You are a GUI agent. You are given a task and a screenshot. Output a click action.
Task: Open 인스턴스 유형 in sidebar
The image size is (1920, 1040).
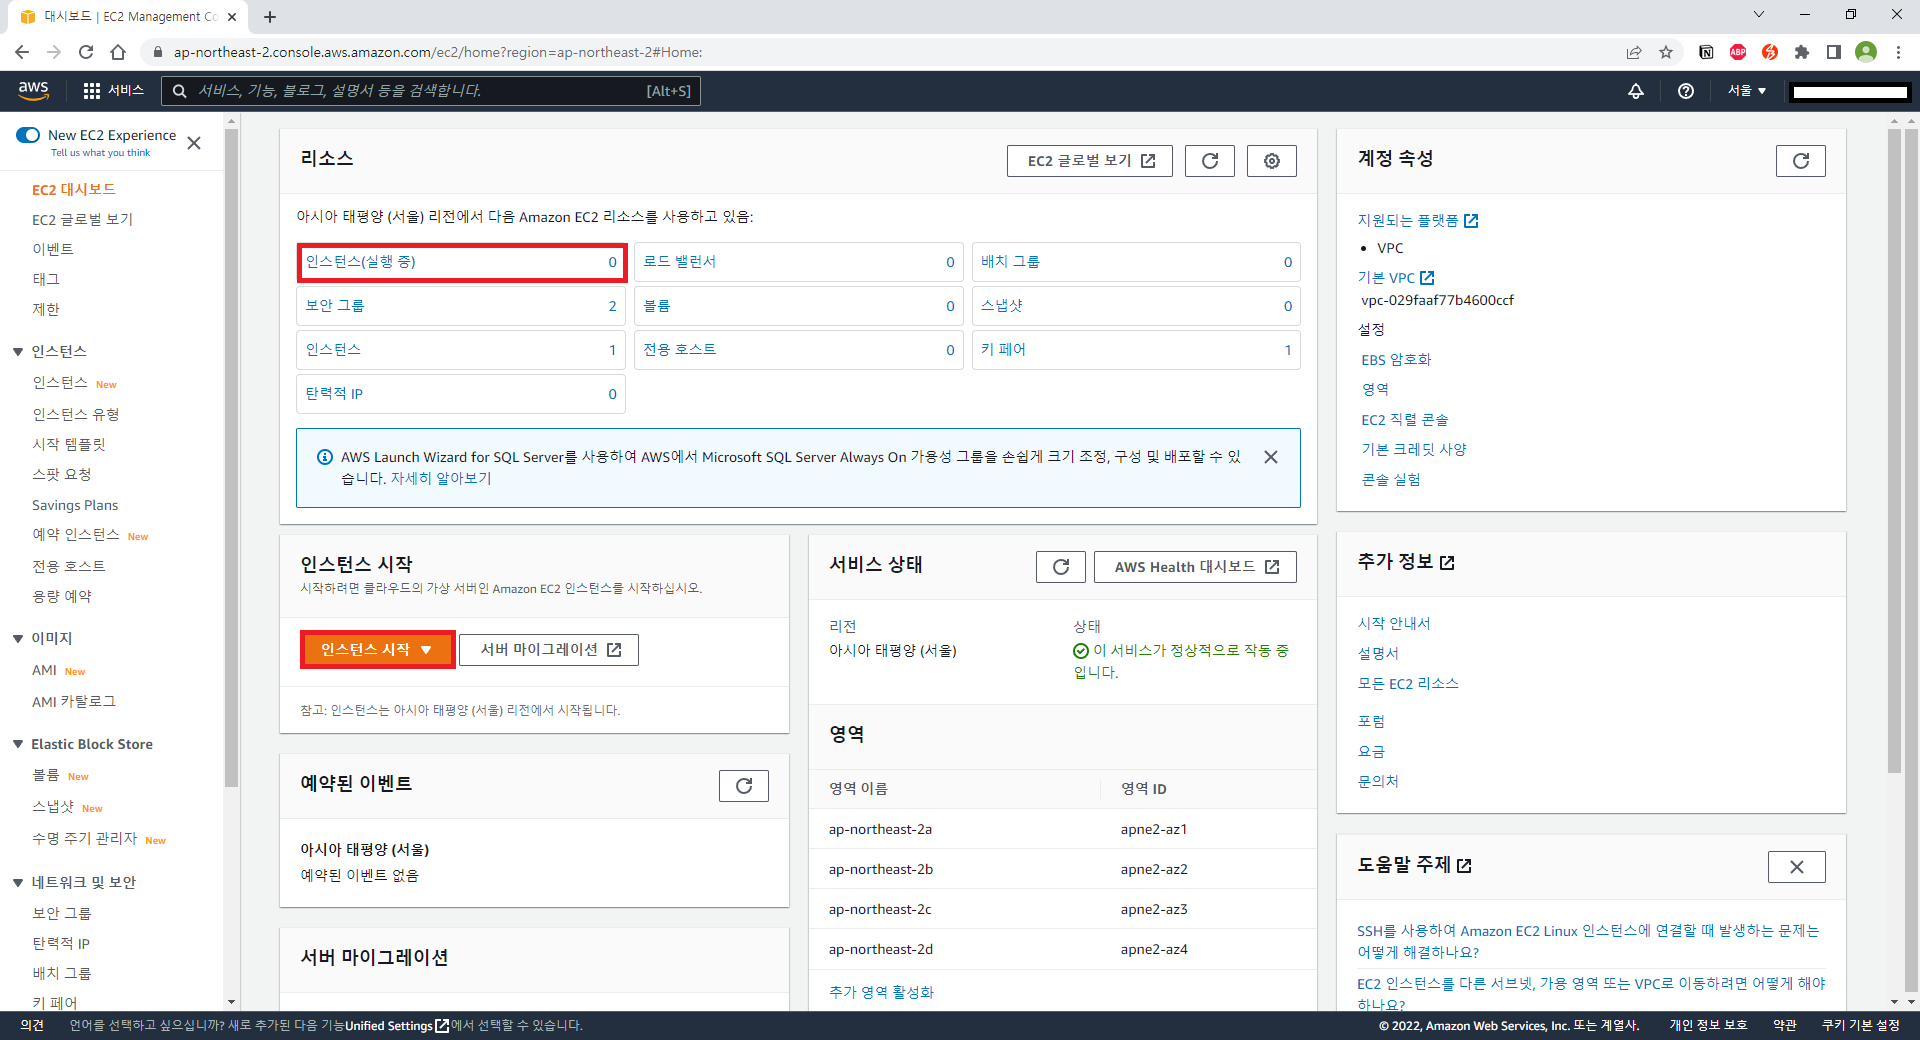(x=76, y=414)
